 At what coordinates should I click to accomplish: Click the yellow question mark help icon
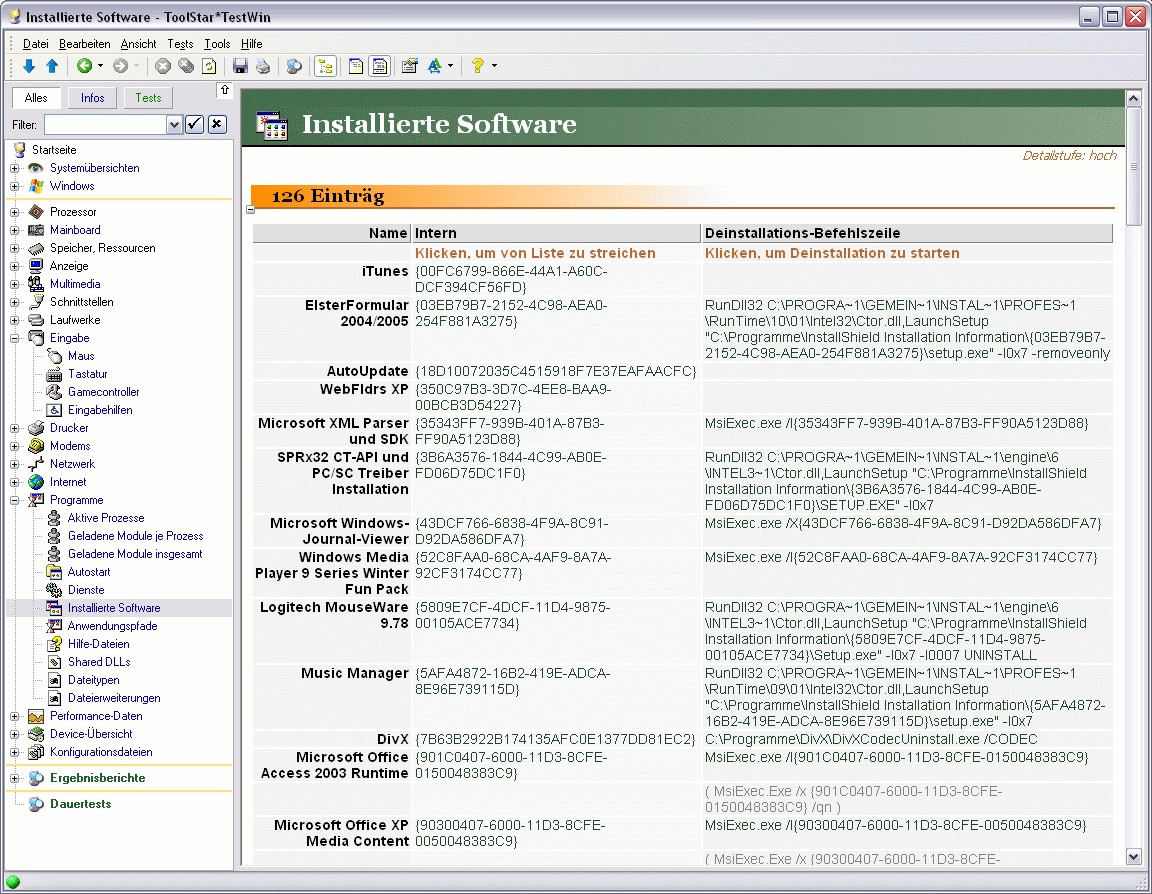[x=478, y=67]
